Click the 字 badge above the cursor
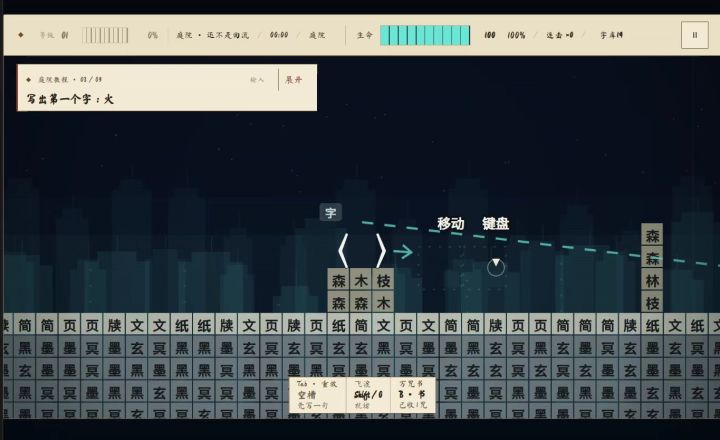 point(331,213)
